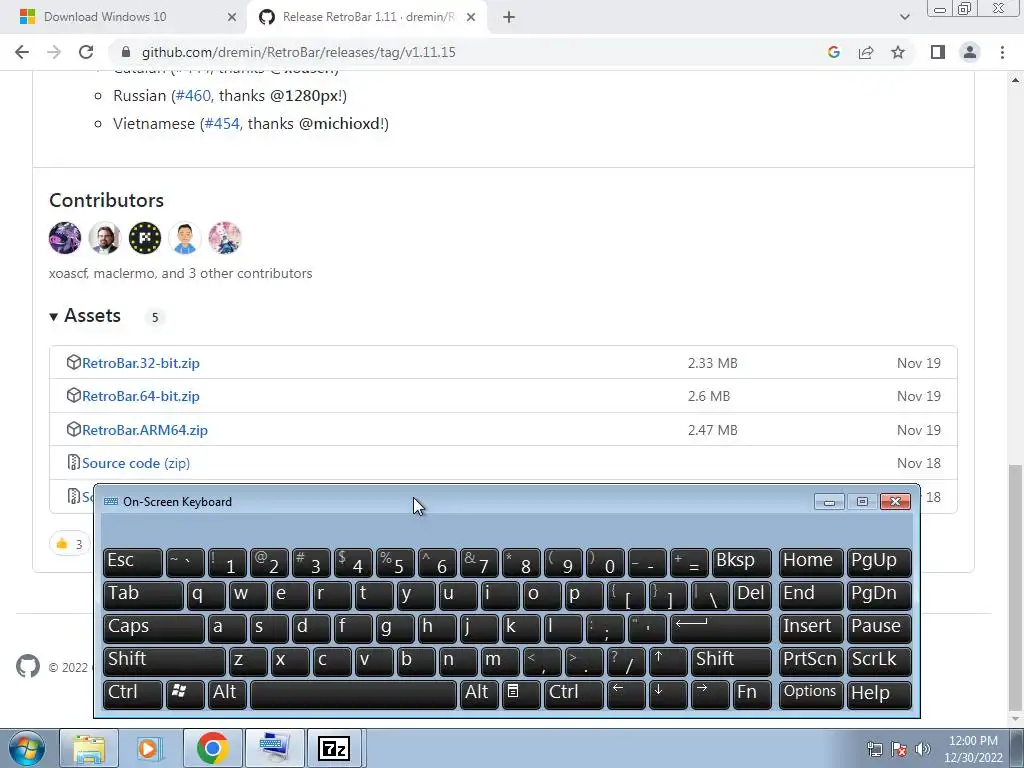Toggle the Caps key on the keyboard

[x=153, y=628]
